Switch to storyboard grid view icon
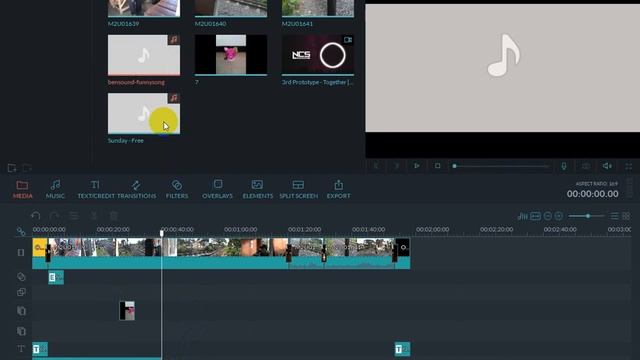Viewport: 640px width, 360px height. (x=626, y=216)
